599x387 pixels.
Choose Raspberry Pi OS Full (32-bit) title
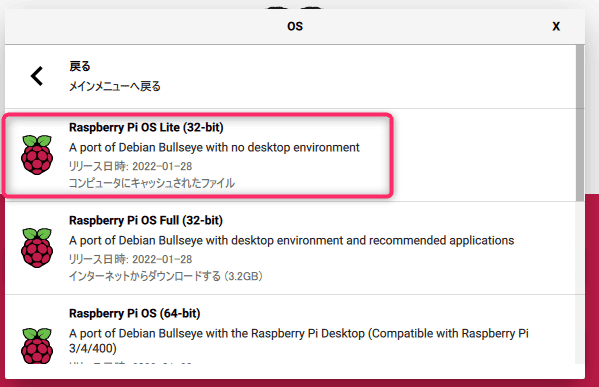(146, 220)
